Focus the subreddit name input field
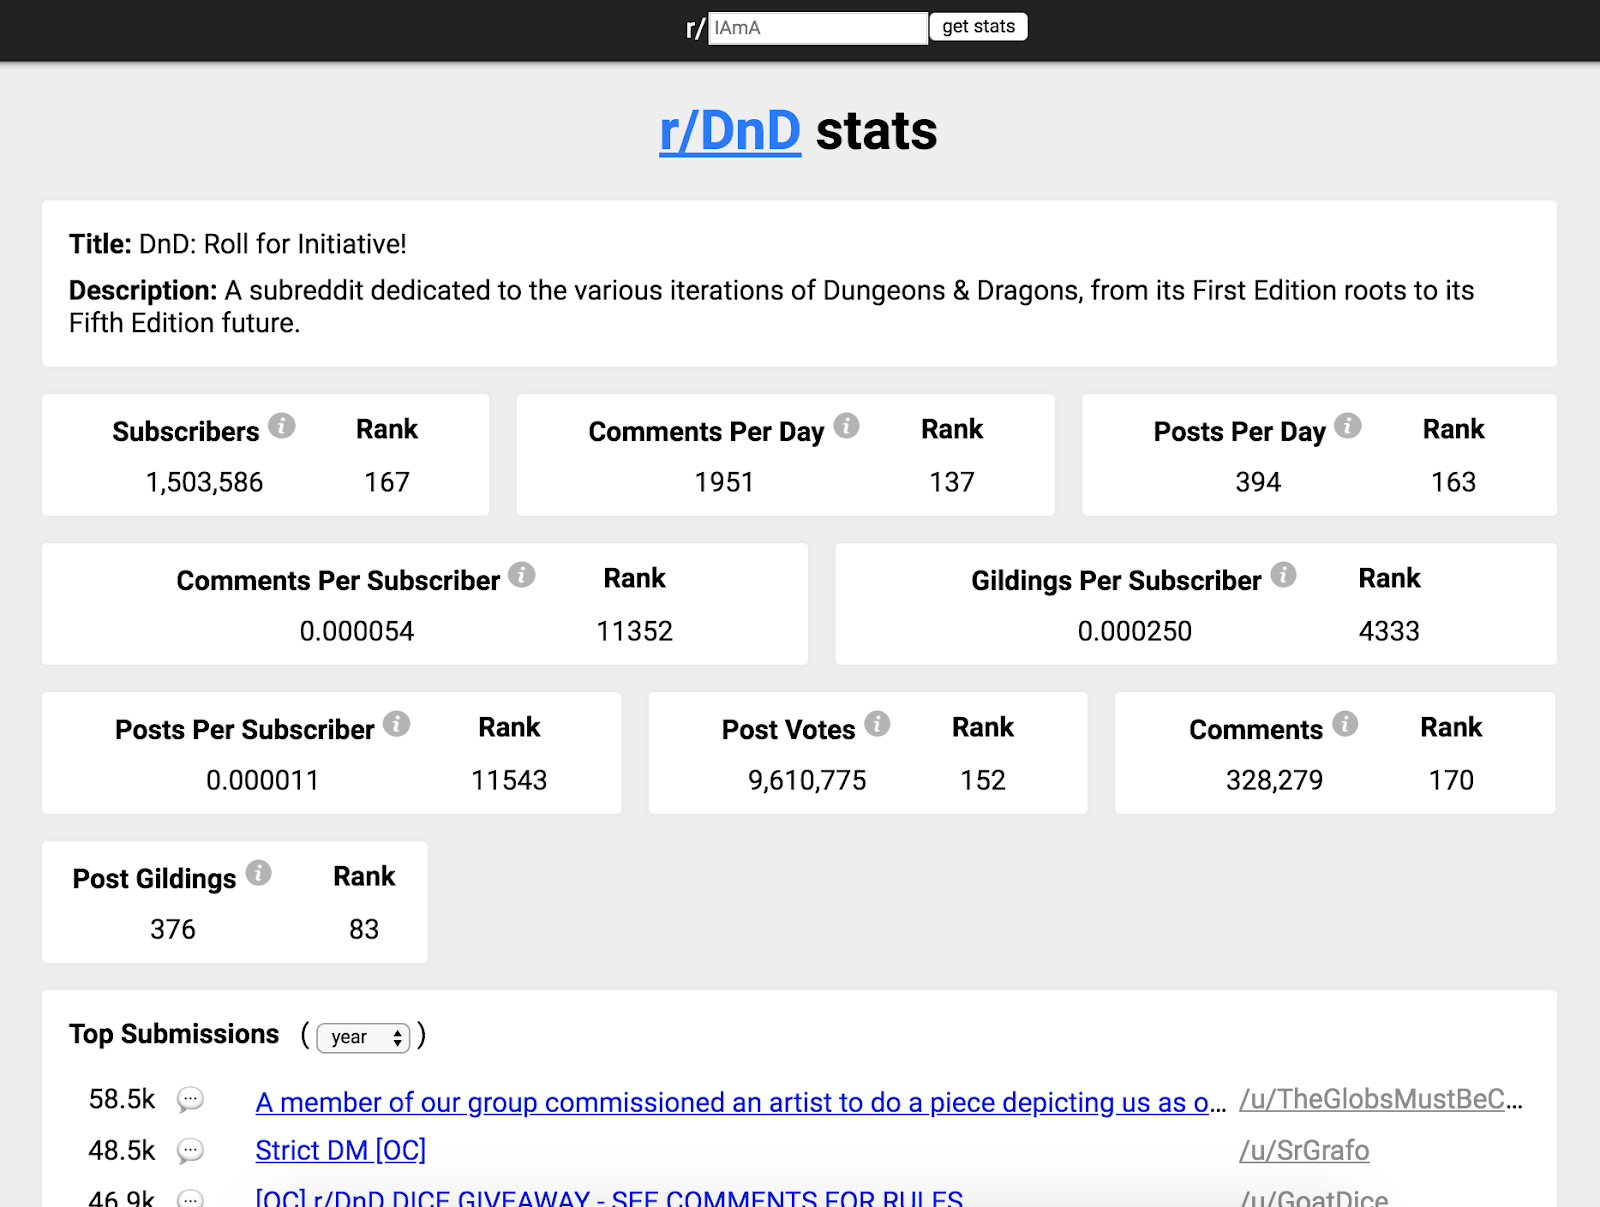The image size is (1600, 1207). coord(818,28)
